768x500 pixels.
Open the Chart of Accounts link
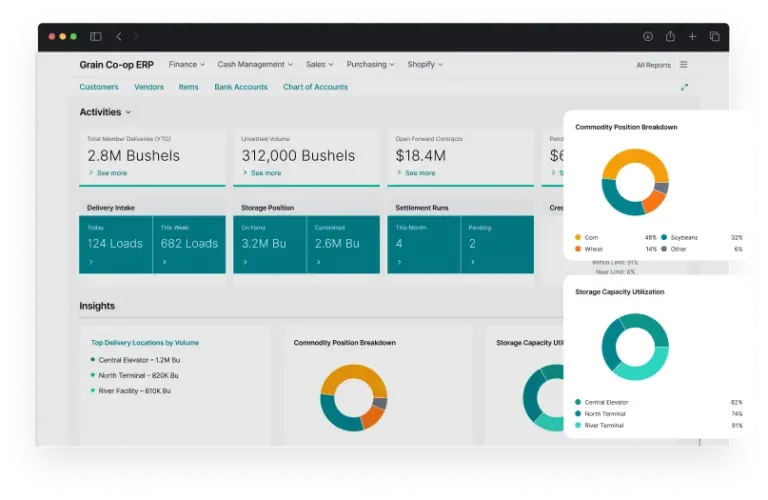315,87
